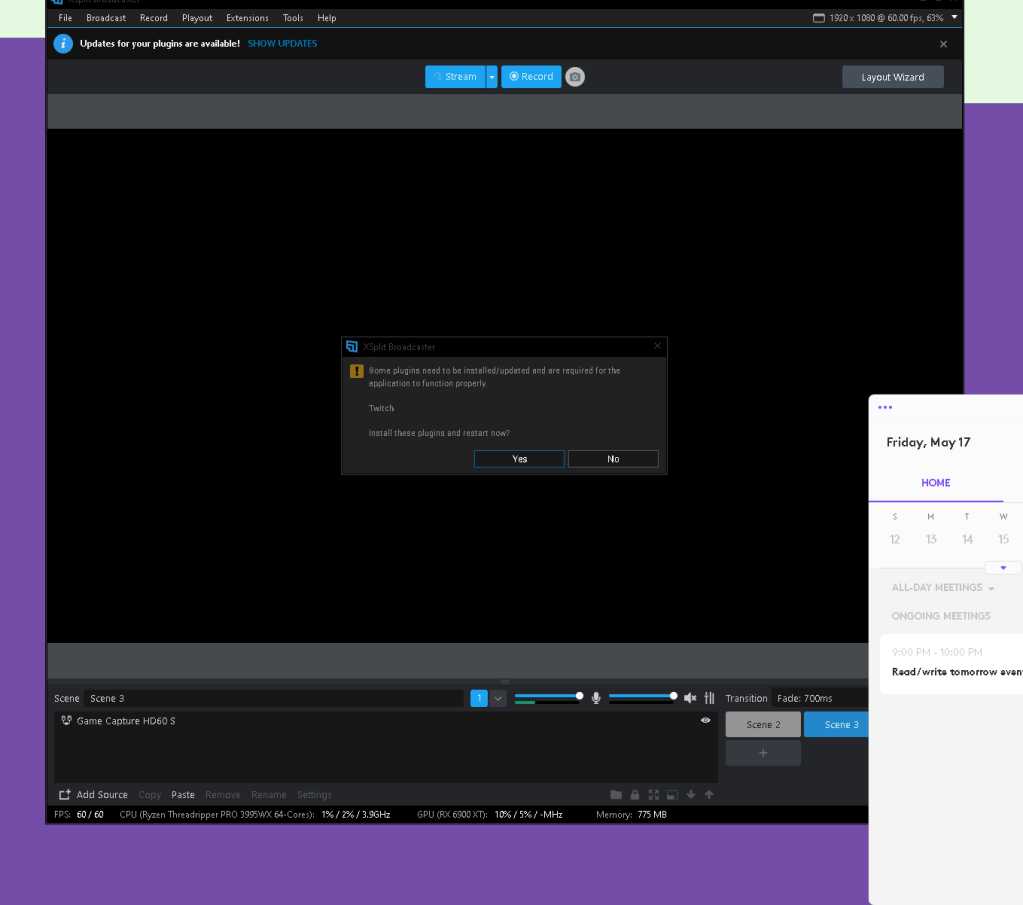
Task: Take a screenshot with the camera icon
Action: [575, 77]
